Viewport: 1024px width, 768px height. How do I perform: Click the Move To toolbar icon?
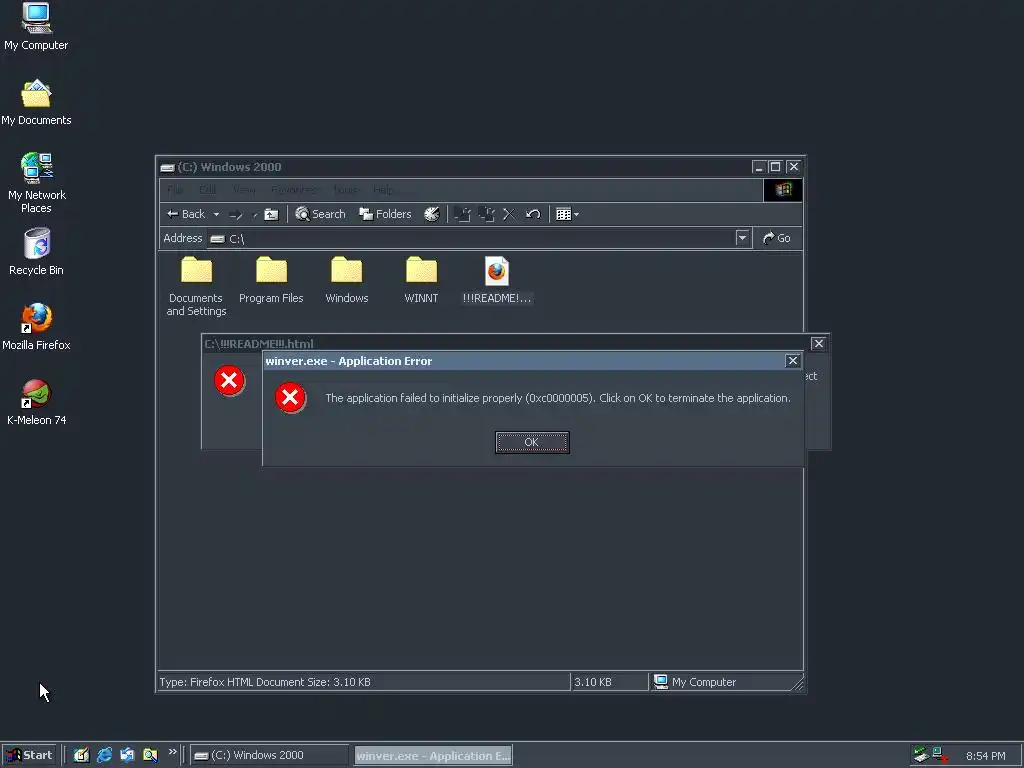pos(462,214)
